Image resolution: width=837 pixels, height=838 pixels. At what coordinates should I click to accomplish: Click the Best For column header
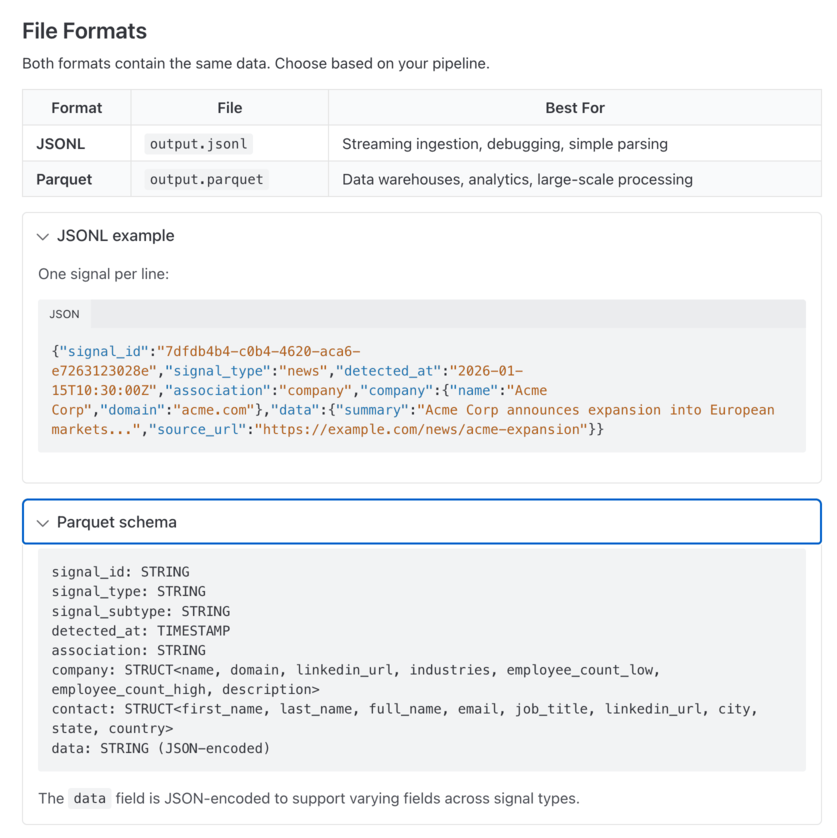[575, 108]
